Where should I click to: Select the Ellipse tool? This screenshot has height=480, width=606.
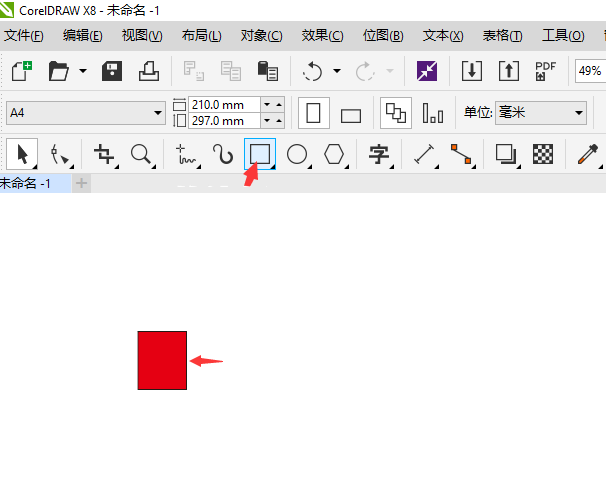tap(298, 154)
